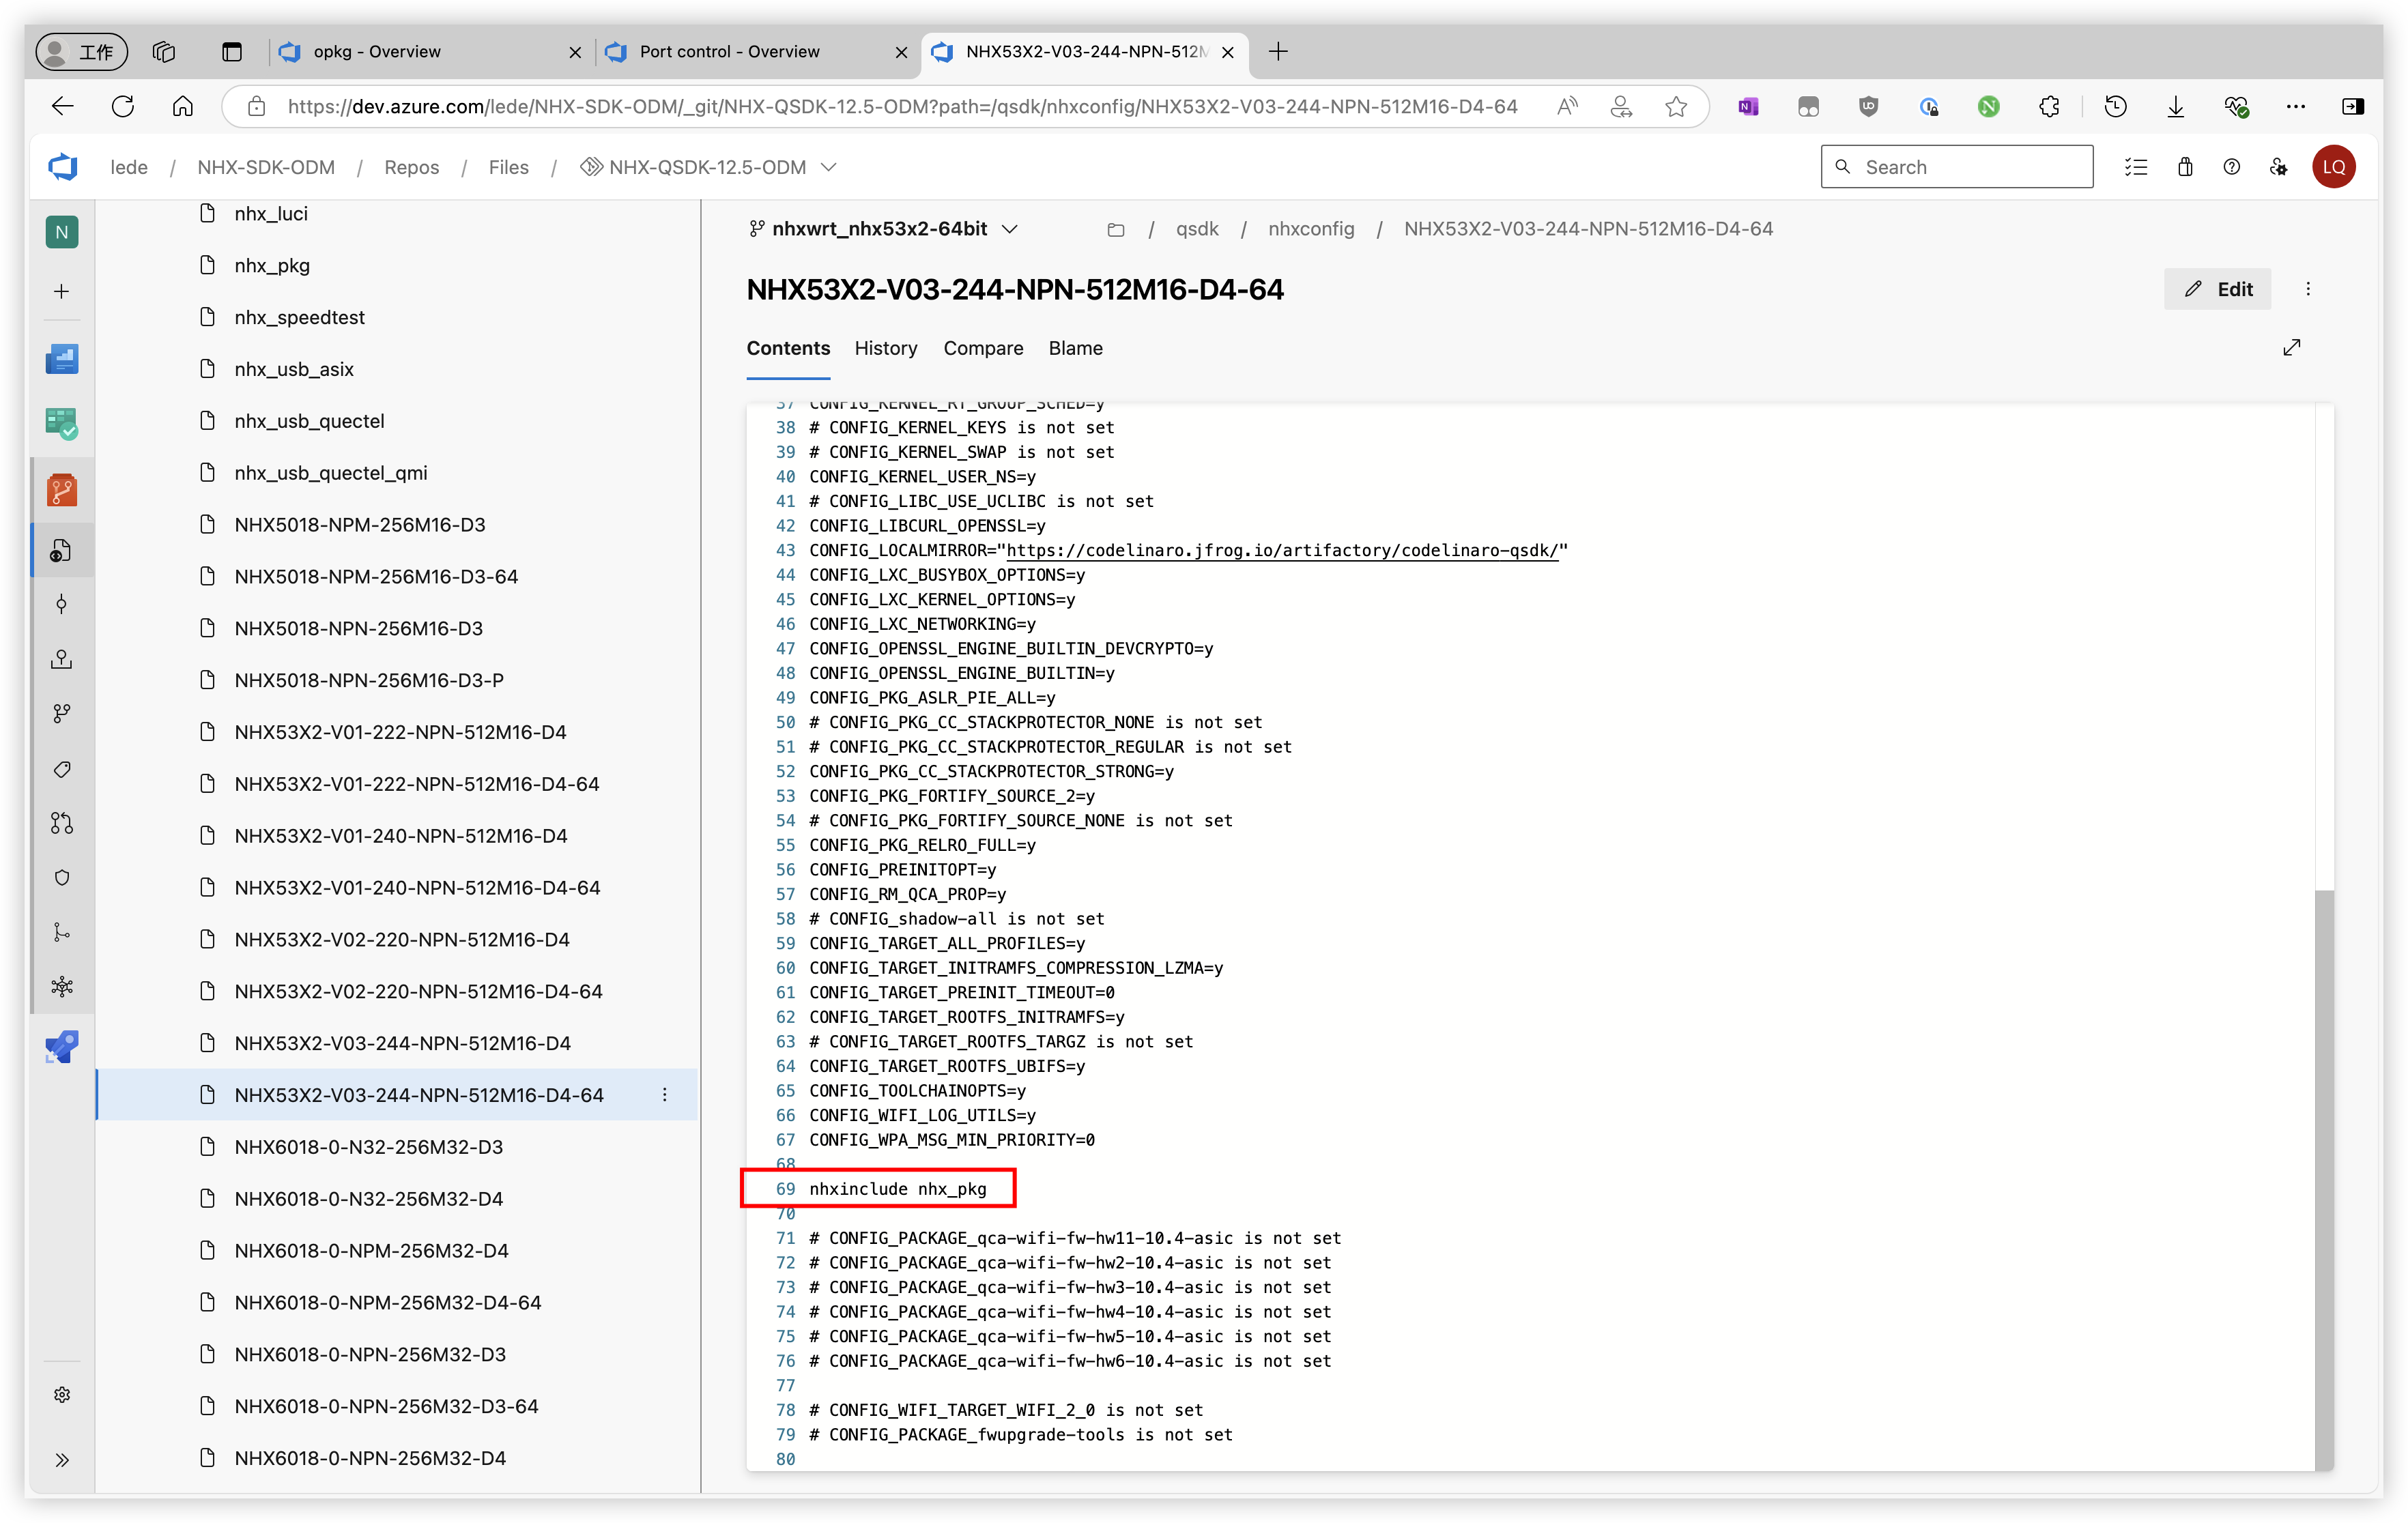Expand the sidebar with double-chevron icon

click(62, 1459)
